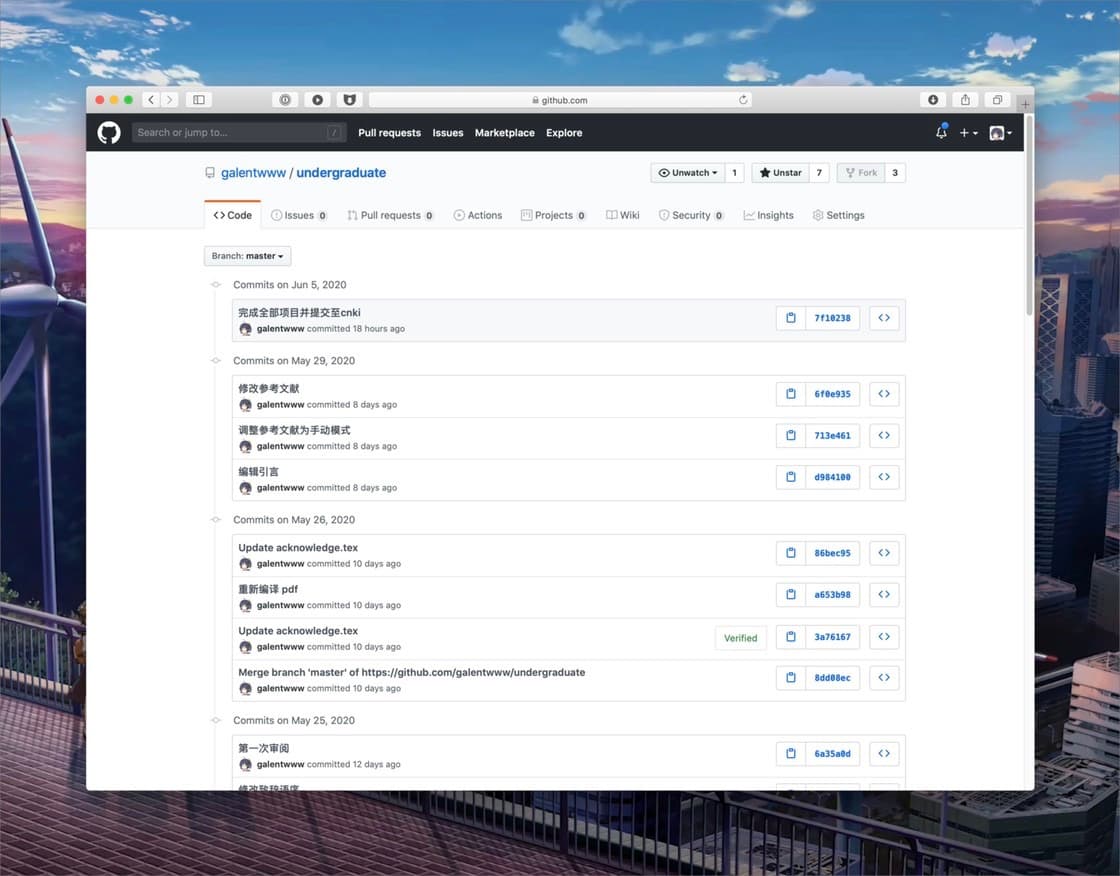This screenshot has height=876, width=1120.
Task: Reload the page using the address bar icon
Action: (743, 100)
